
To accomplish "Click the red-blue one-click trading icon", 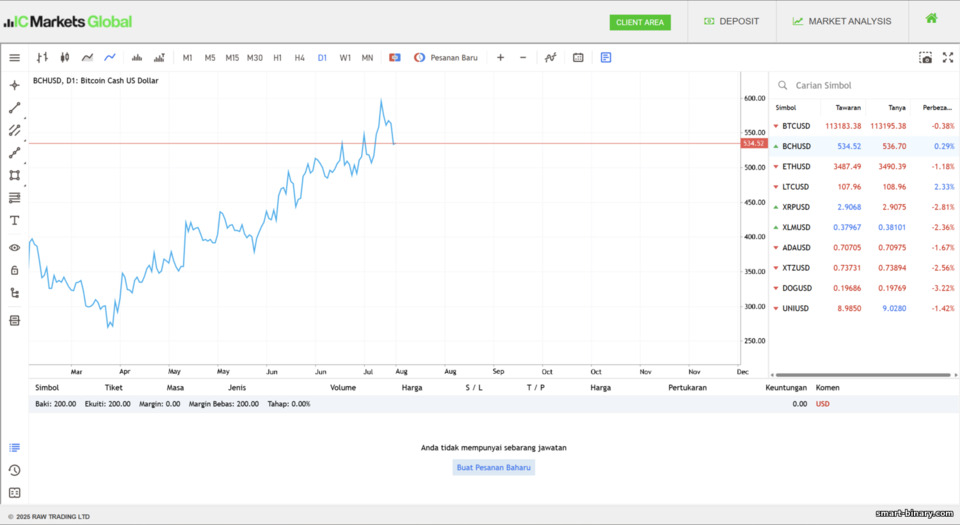I will click(395, 58).
